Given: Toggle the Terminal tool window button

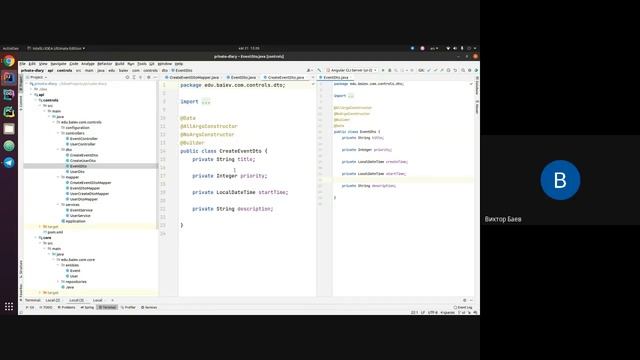Looking at the screenshot, I should tap(108, 307).
